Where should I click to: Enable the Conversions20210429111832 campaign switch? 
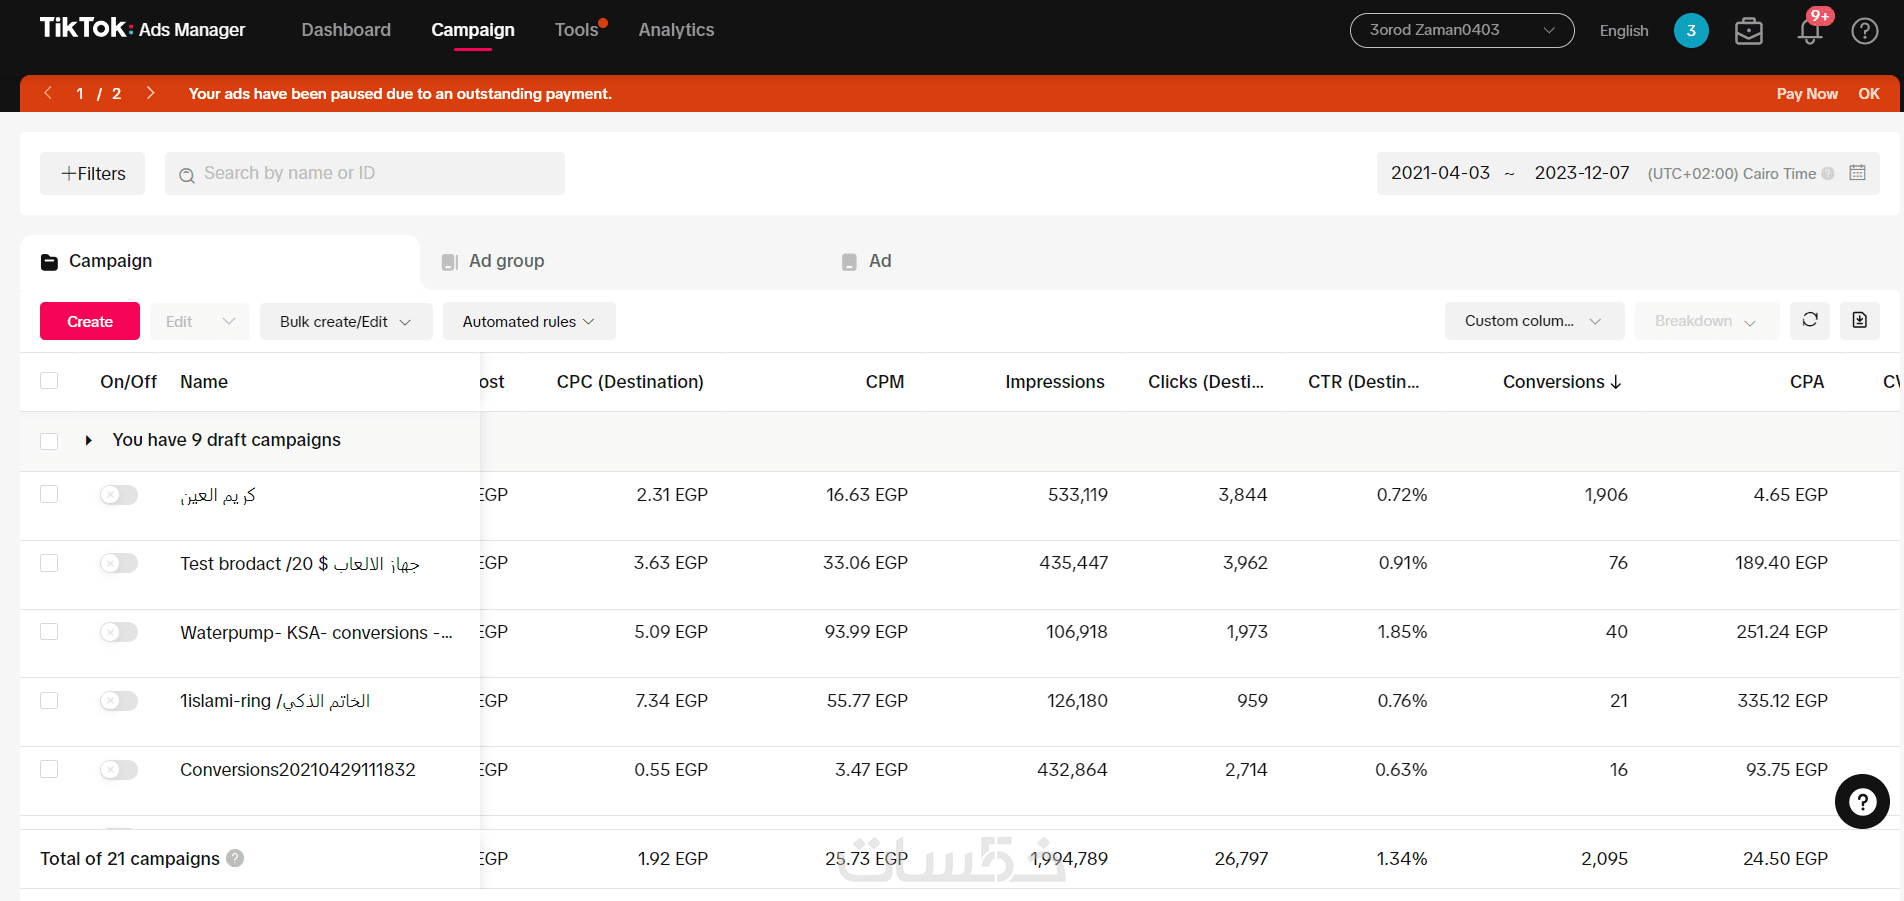click(x=119, y=770)
